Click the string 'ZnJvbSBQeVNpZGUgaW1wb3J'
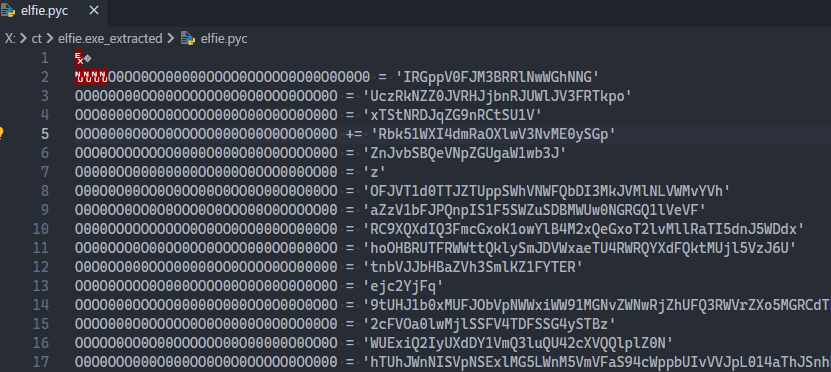Viewport: 831px width, 372px height. click(464, 153)
